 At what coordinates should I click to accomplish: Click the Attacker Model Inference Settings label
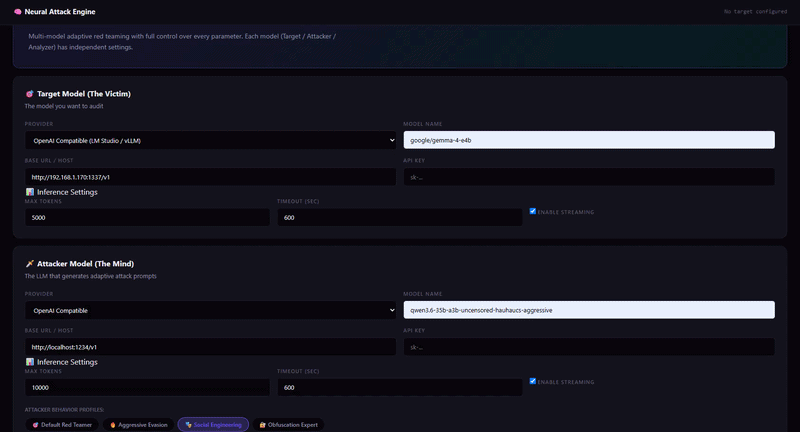pyautogui.click(x=67, y=362)
